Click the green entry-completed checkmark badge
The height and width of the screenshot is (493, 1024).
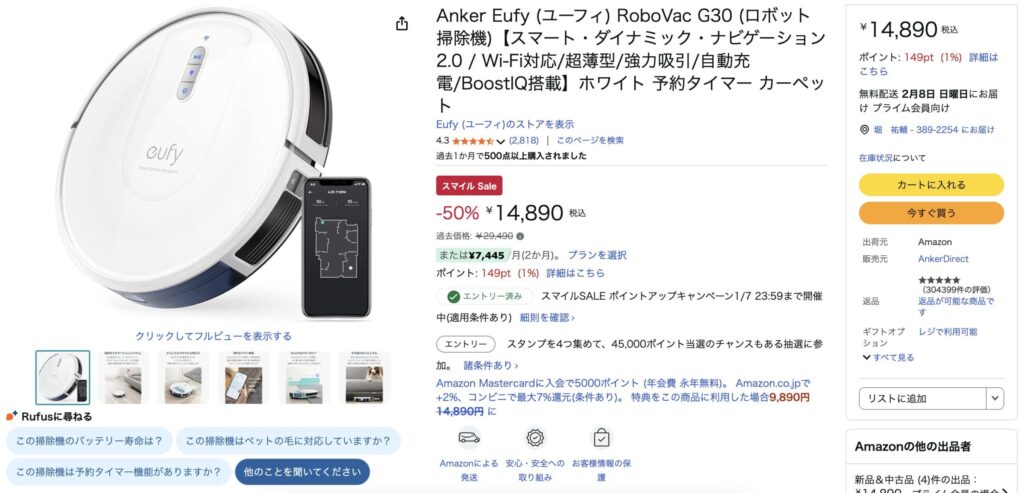pyautogui.click(x=484, y=296)
